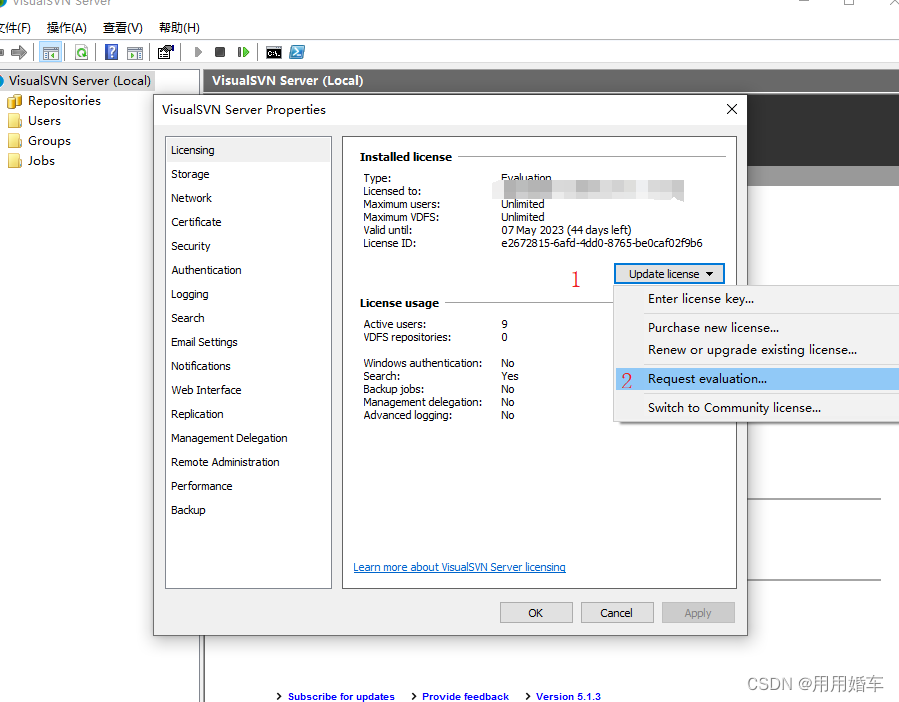Image resolution: width=899 pixels, height=702 pixels.
Task: Open Help via the question mark icon
Action: (112, 53)
